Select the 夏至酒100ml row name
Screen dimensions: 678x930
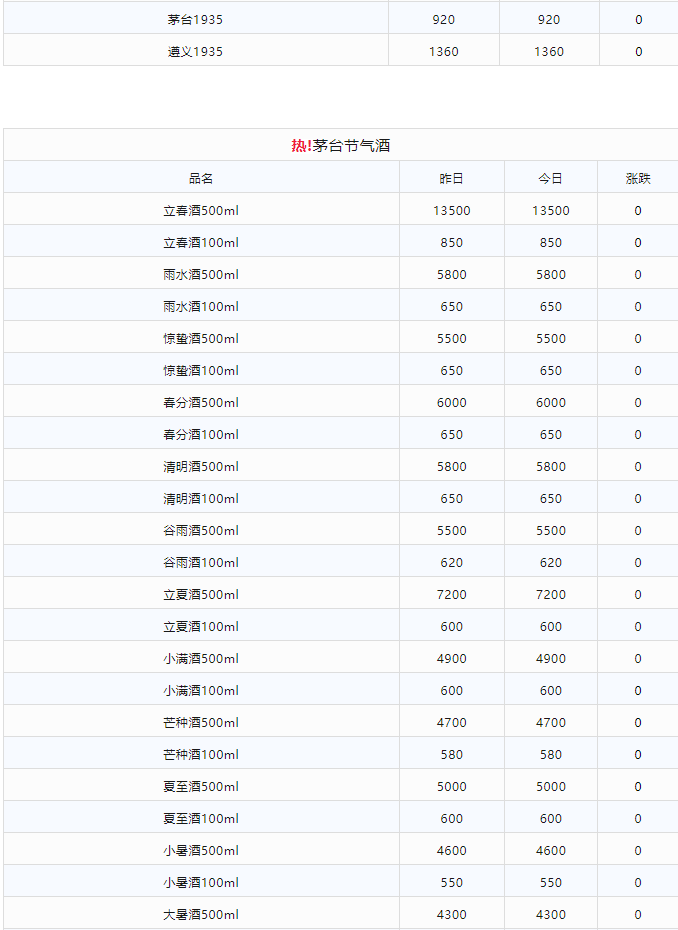pyautogui.click(x=201, y=819)
